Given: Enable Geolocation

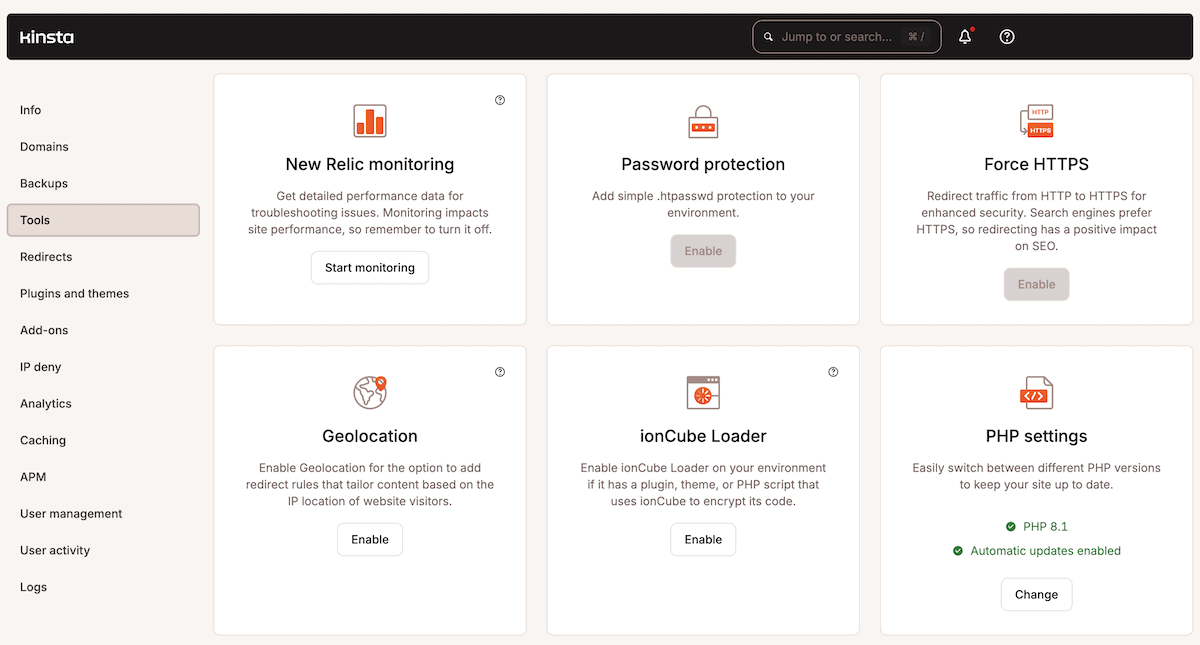Looking at the screenshot, I should 370,539.
